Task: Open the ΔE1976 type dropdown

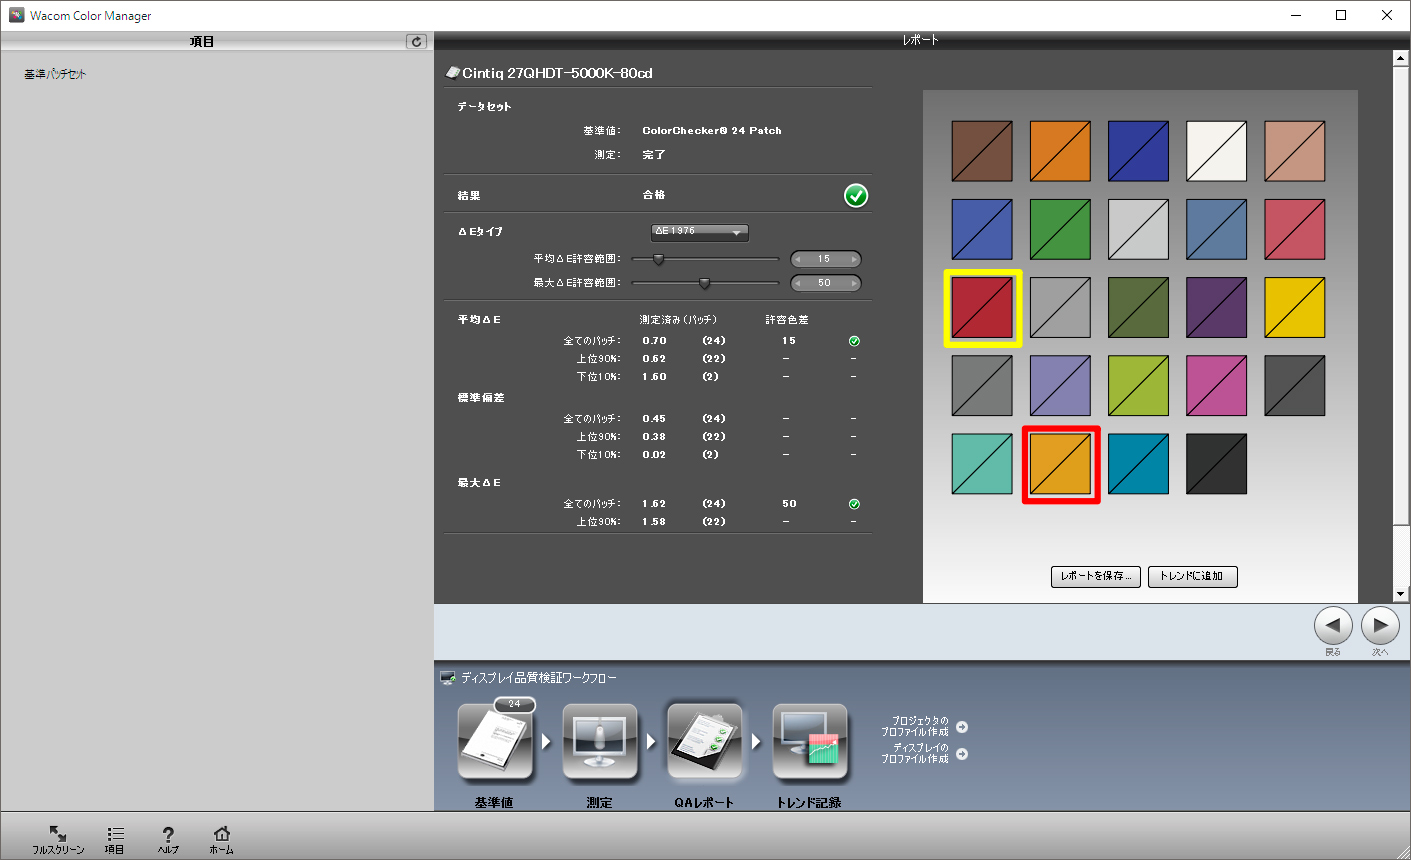Action: 700,232
